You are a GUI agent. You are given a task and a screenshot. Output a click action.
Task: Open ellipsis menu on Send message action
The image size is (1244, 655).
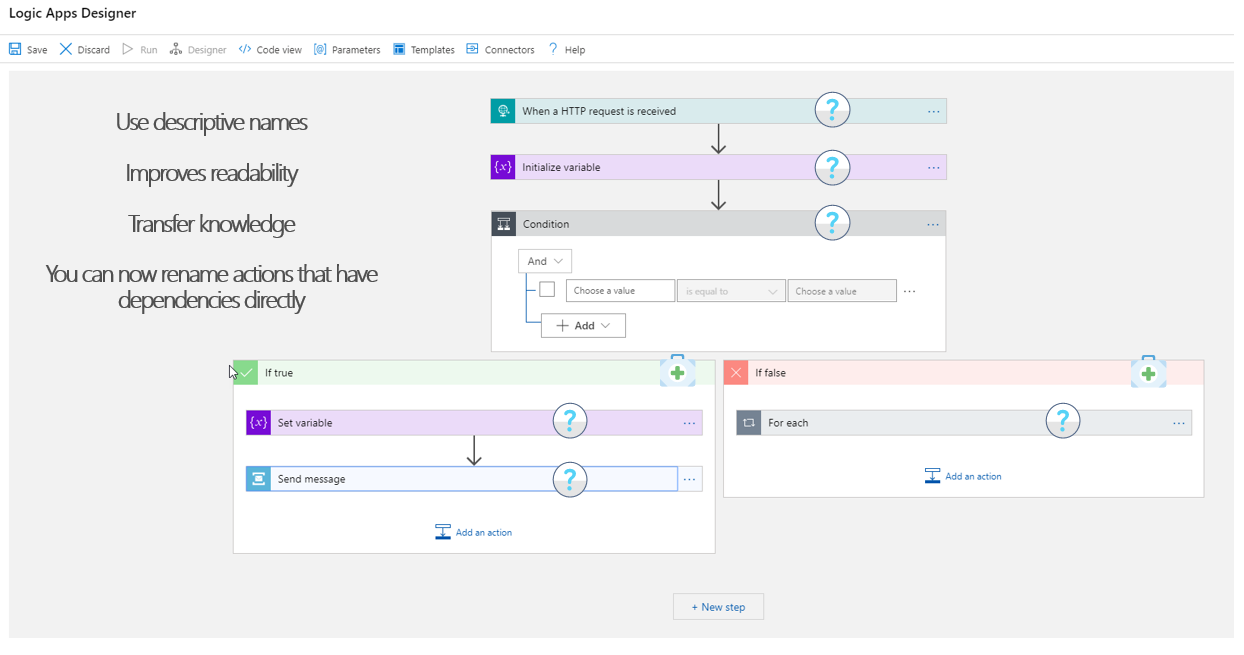point(689,479)
